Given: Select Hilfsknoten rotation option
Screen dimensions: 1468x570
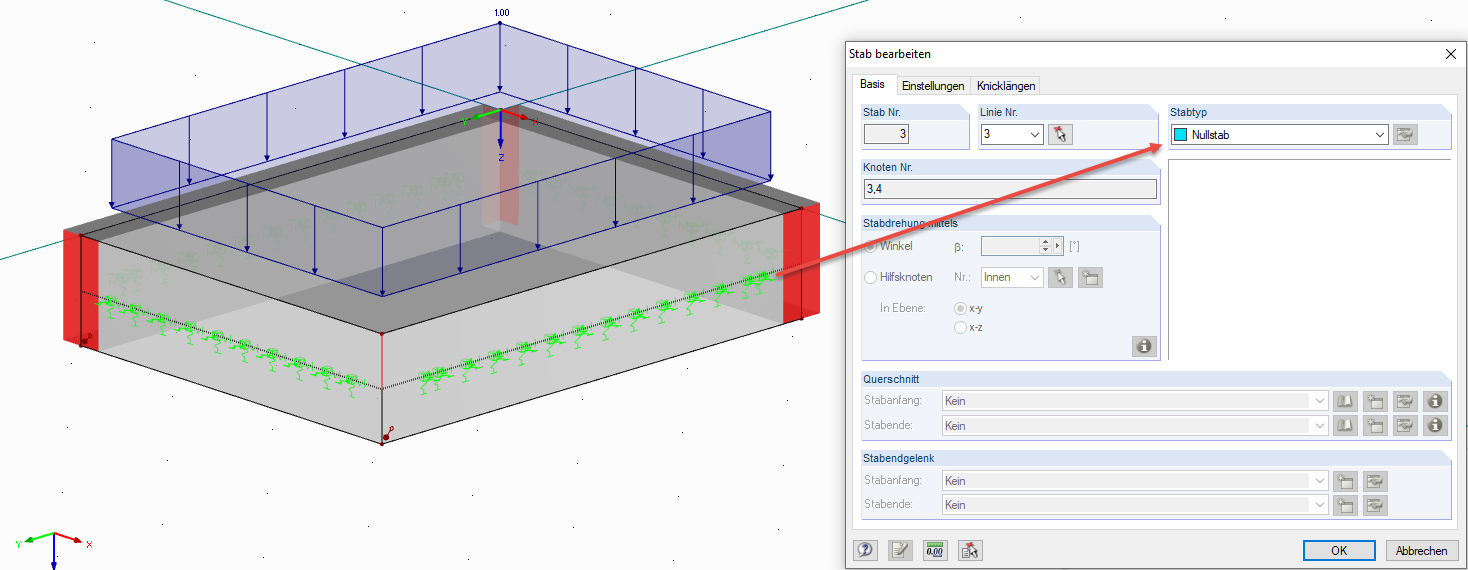Looking at the screenshot, I should click(x=871, y=277).
